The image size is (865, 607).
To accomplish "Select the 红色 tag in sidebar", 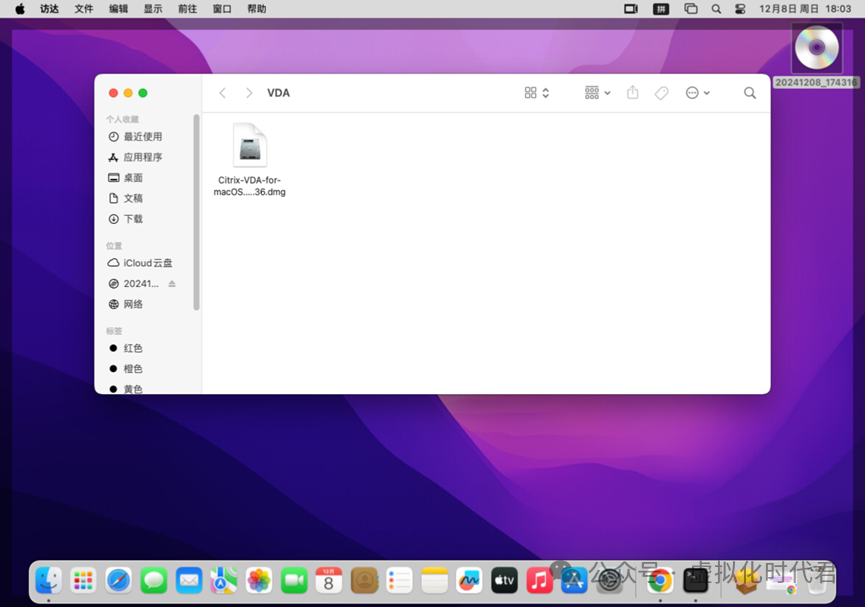I will [133, 348].
